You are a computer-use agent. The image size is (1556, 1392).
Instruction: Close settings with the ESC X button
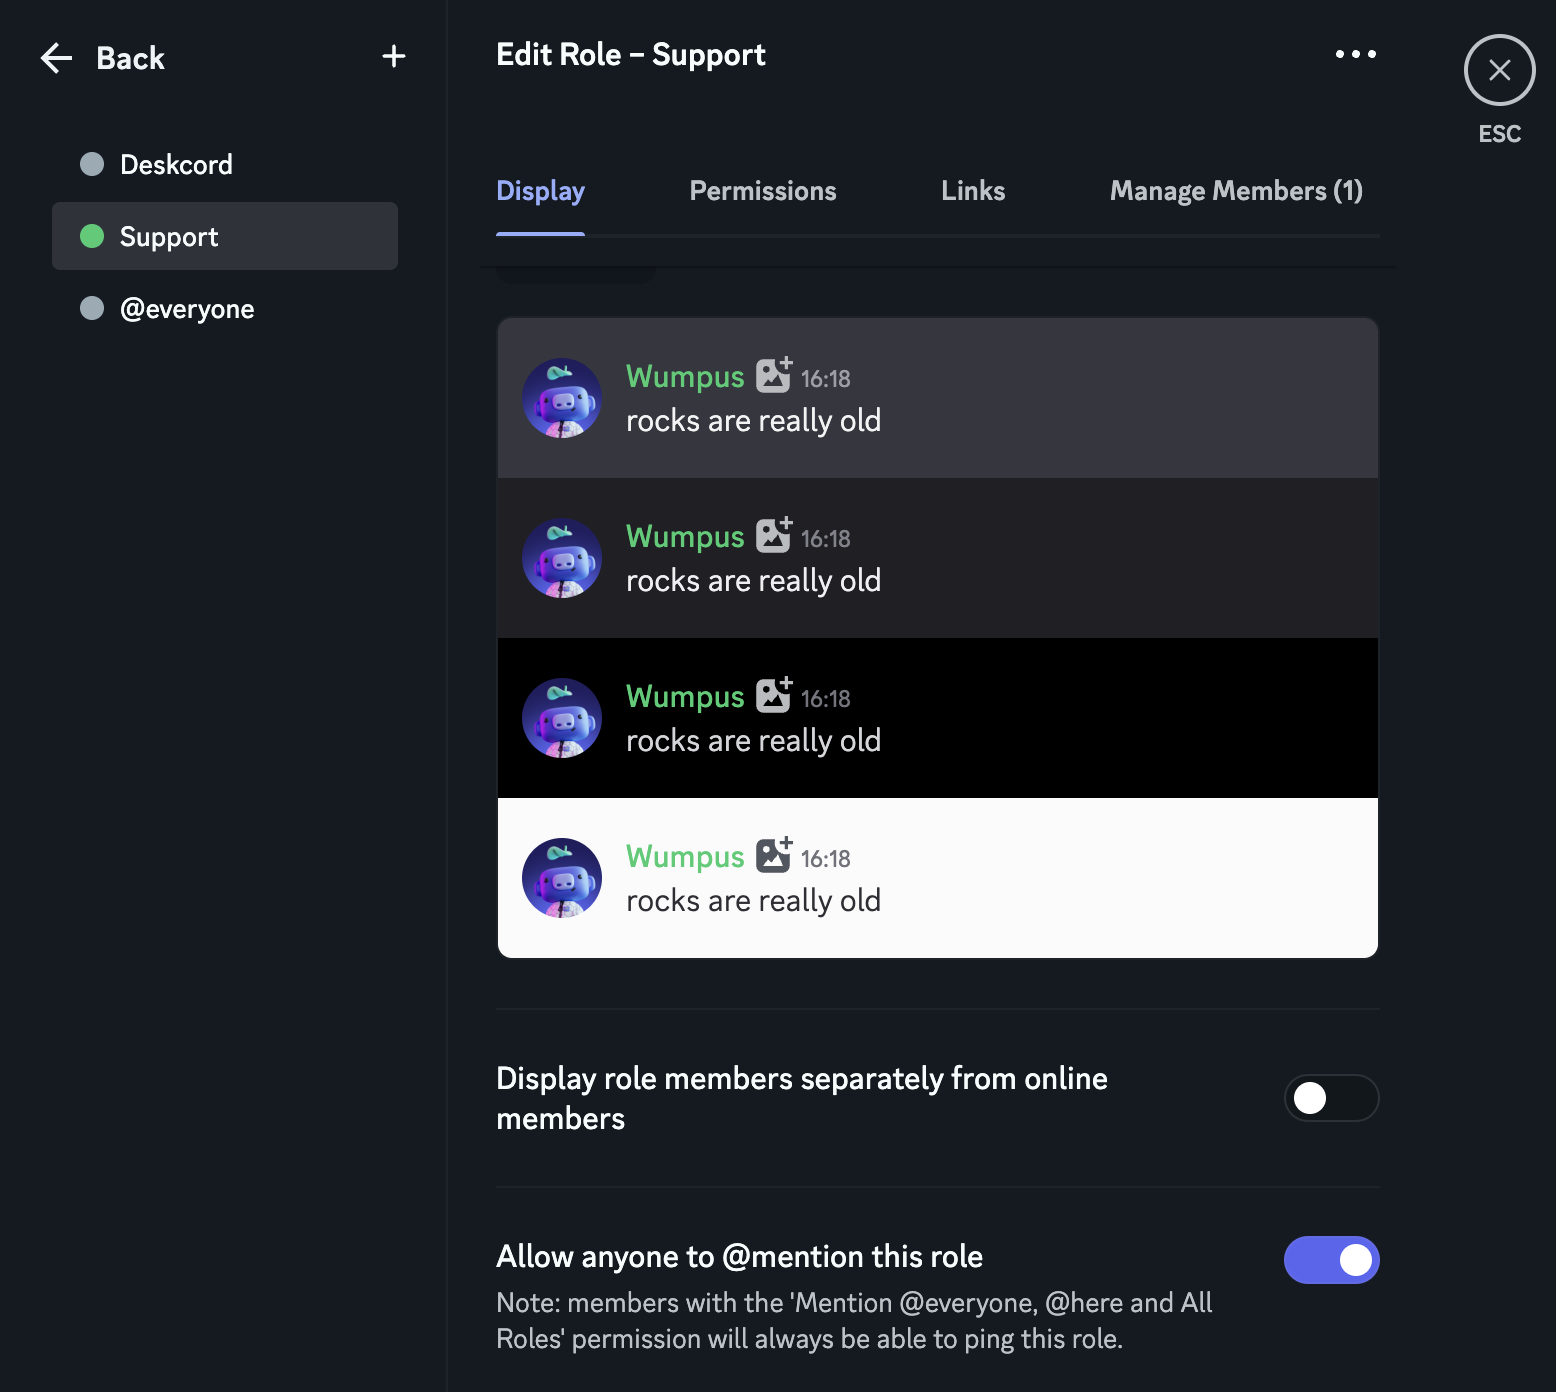[1499, 70]
